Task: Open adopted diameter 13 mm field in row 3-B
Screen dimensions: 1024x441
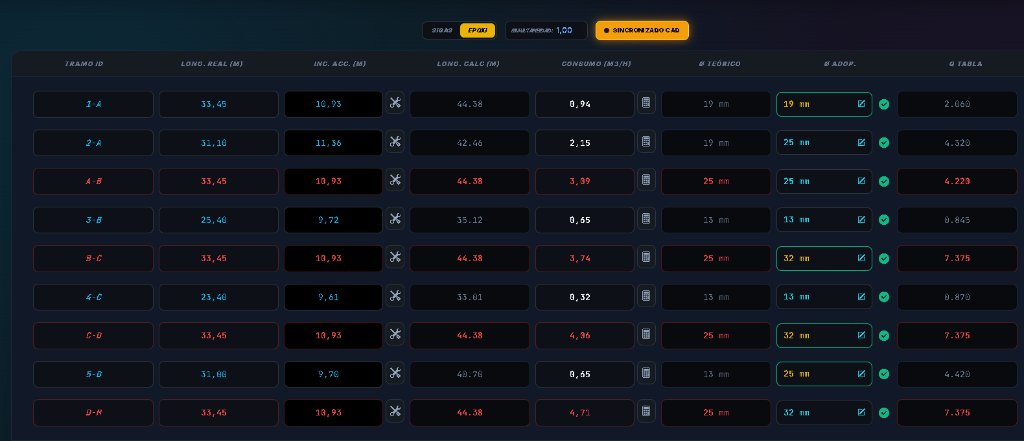Action: 824,220
